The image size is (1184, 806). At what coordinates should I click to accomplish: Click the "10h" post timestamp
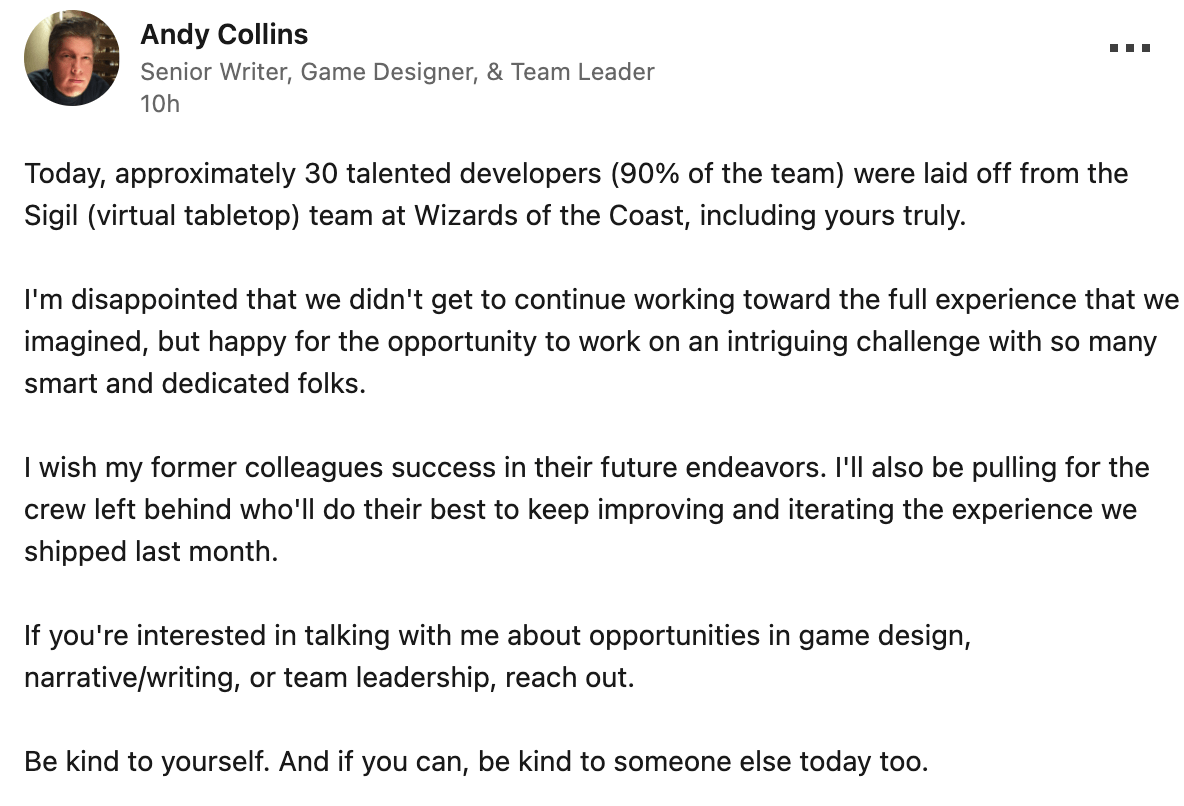(x=160, y=103)
